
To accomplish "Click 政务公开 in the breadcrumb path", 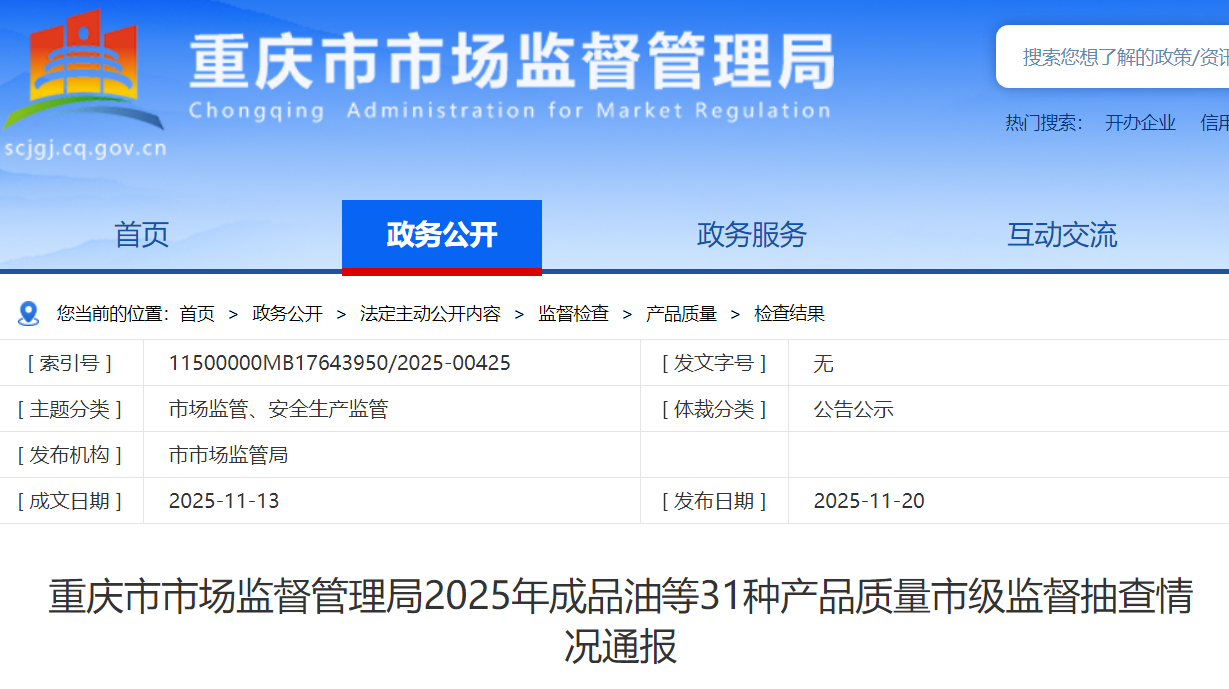I will coord(287,314).
